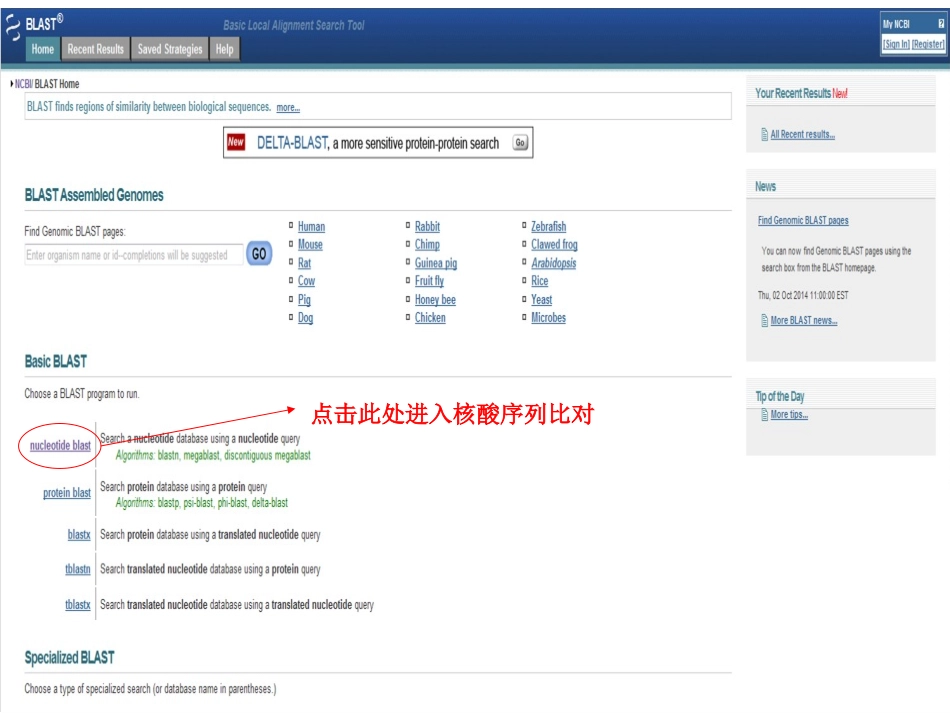Click the document icon beside More tips
950x713 pixels.
click(765, 414)
